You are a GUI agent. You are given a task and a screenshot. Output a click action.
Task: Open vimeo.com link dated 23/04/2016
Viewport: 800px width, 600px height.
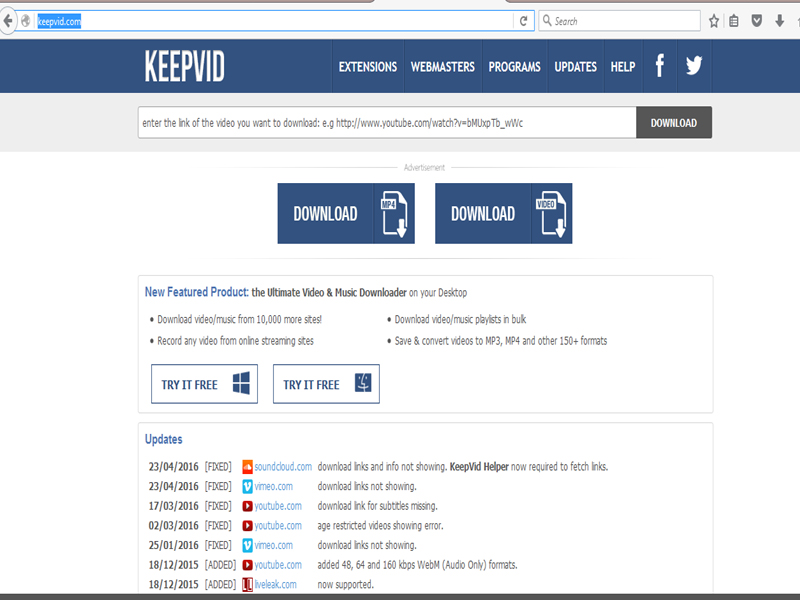pyautogui.click(x=274, y=486)
